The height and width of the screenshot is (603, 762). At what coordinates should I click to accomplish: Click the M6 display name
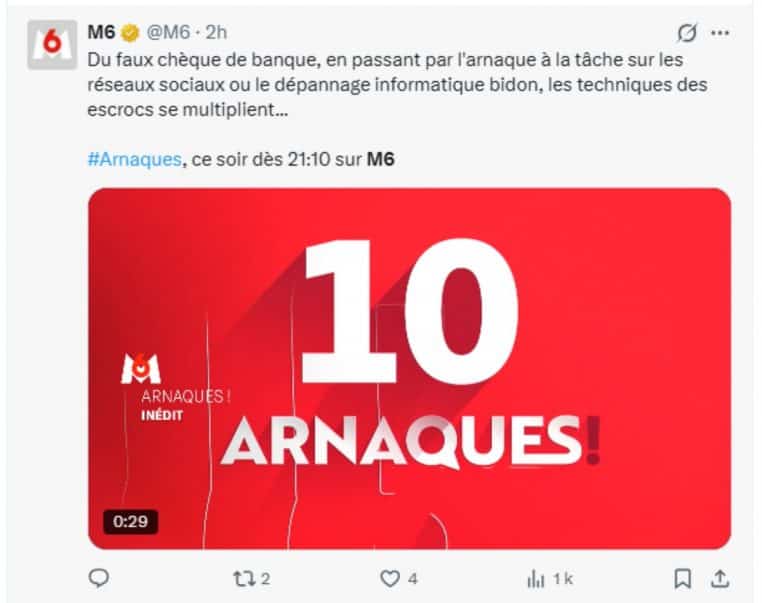pyautogui.click(x=101, y=32)
